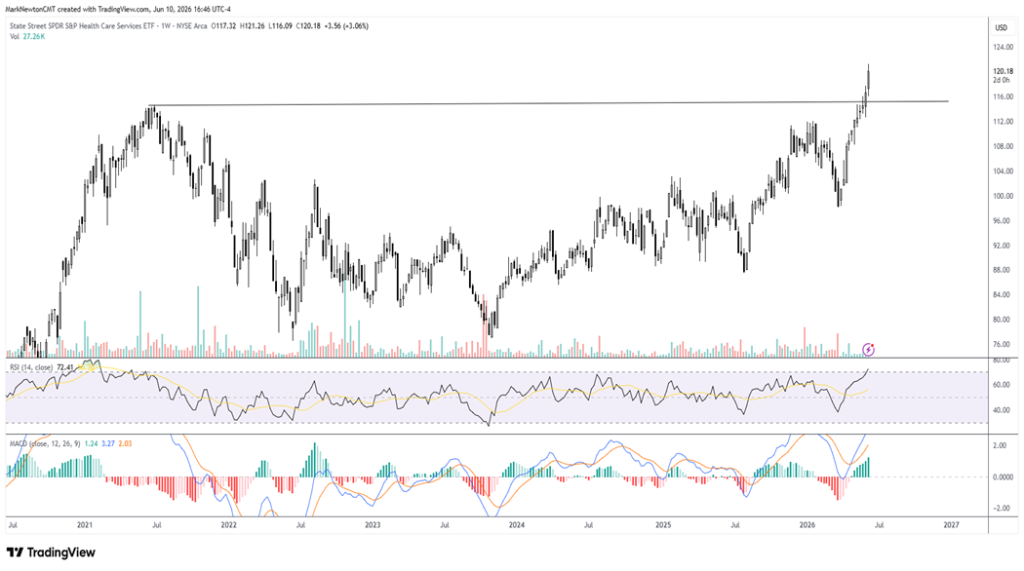
Task: Click the 76.00 price axis label
Action: [1002, 344]
